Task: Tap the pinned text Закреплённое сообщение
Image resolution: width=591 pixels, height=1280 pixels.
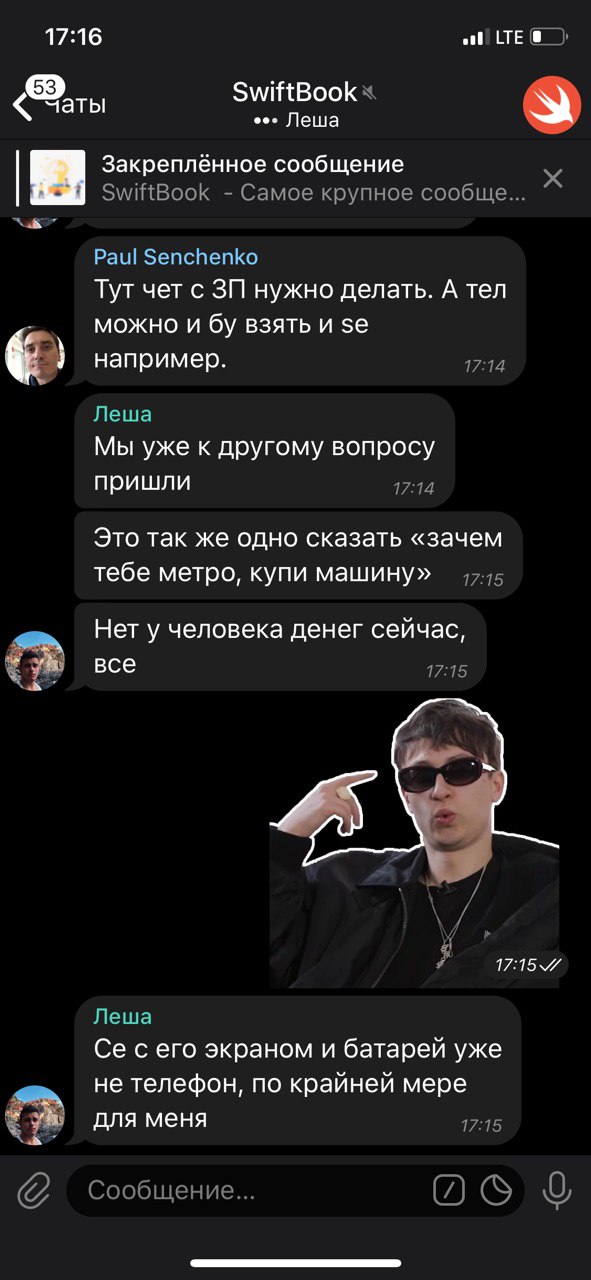Action: point(253,164)
